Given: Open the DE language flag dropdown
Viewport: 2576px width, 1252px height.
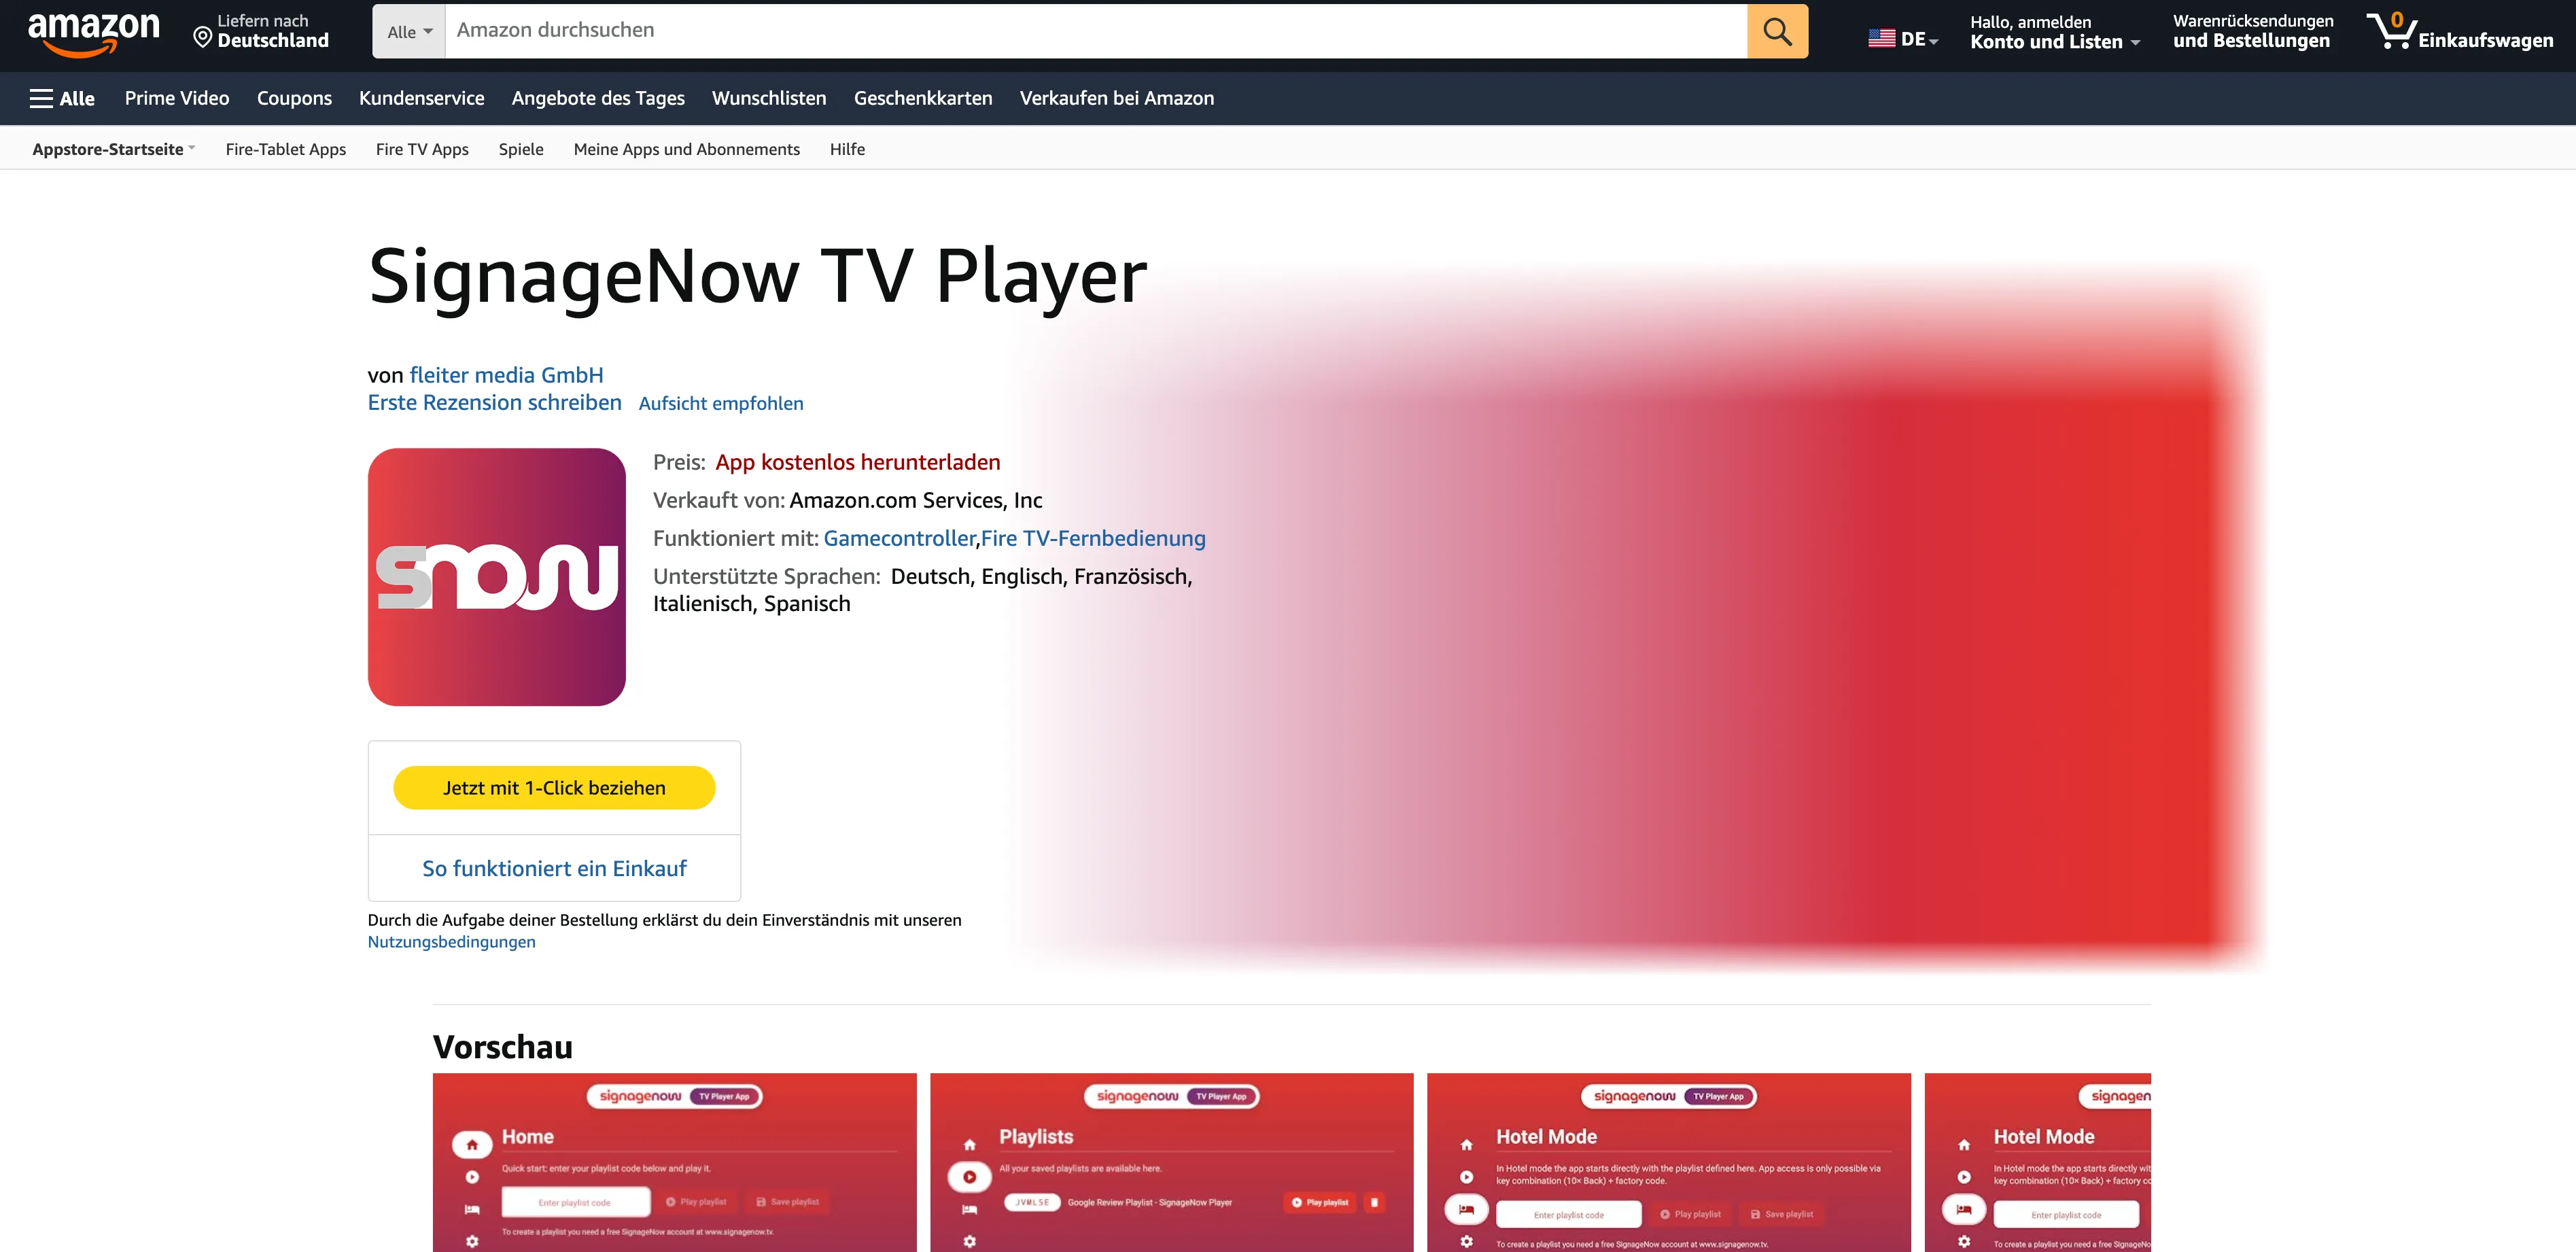Looking at the screenshot, I should pos(1903,39).
